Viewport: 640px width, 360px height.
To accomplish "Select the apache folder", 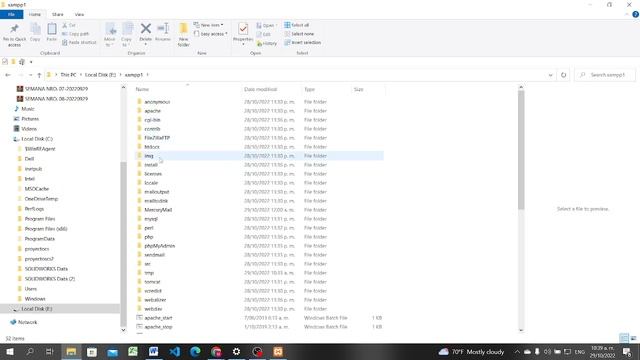I will [x=152, y=111].
